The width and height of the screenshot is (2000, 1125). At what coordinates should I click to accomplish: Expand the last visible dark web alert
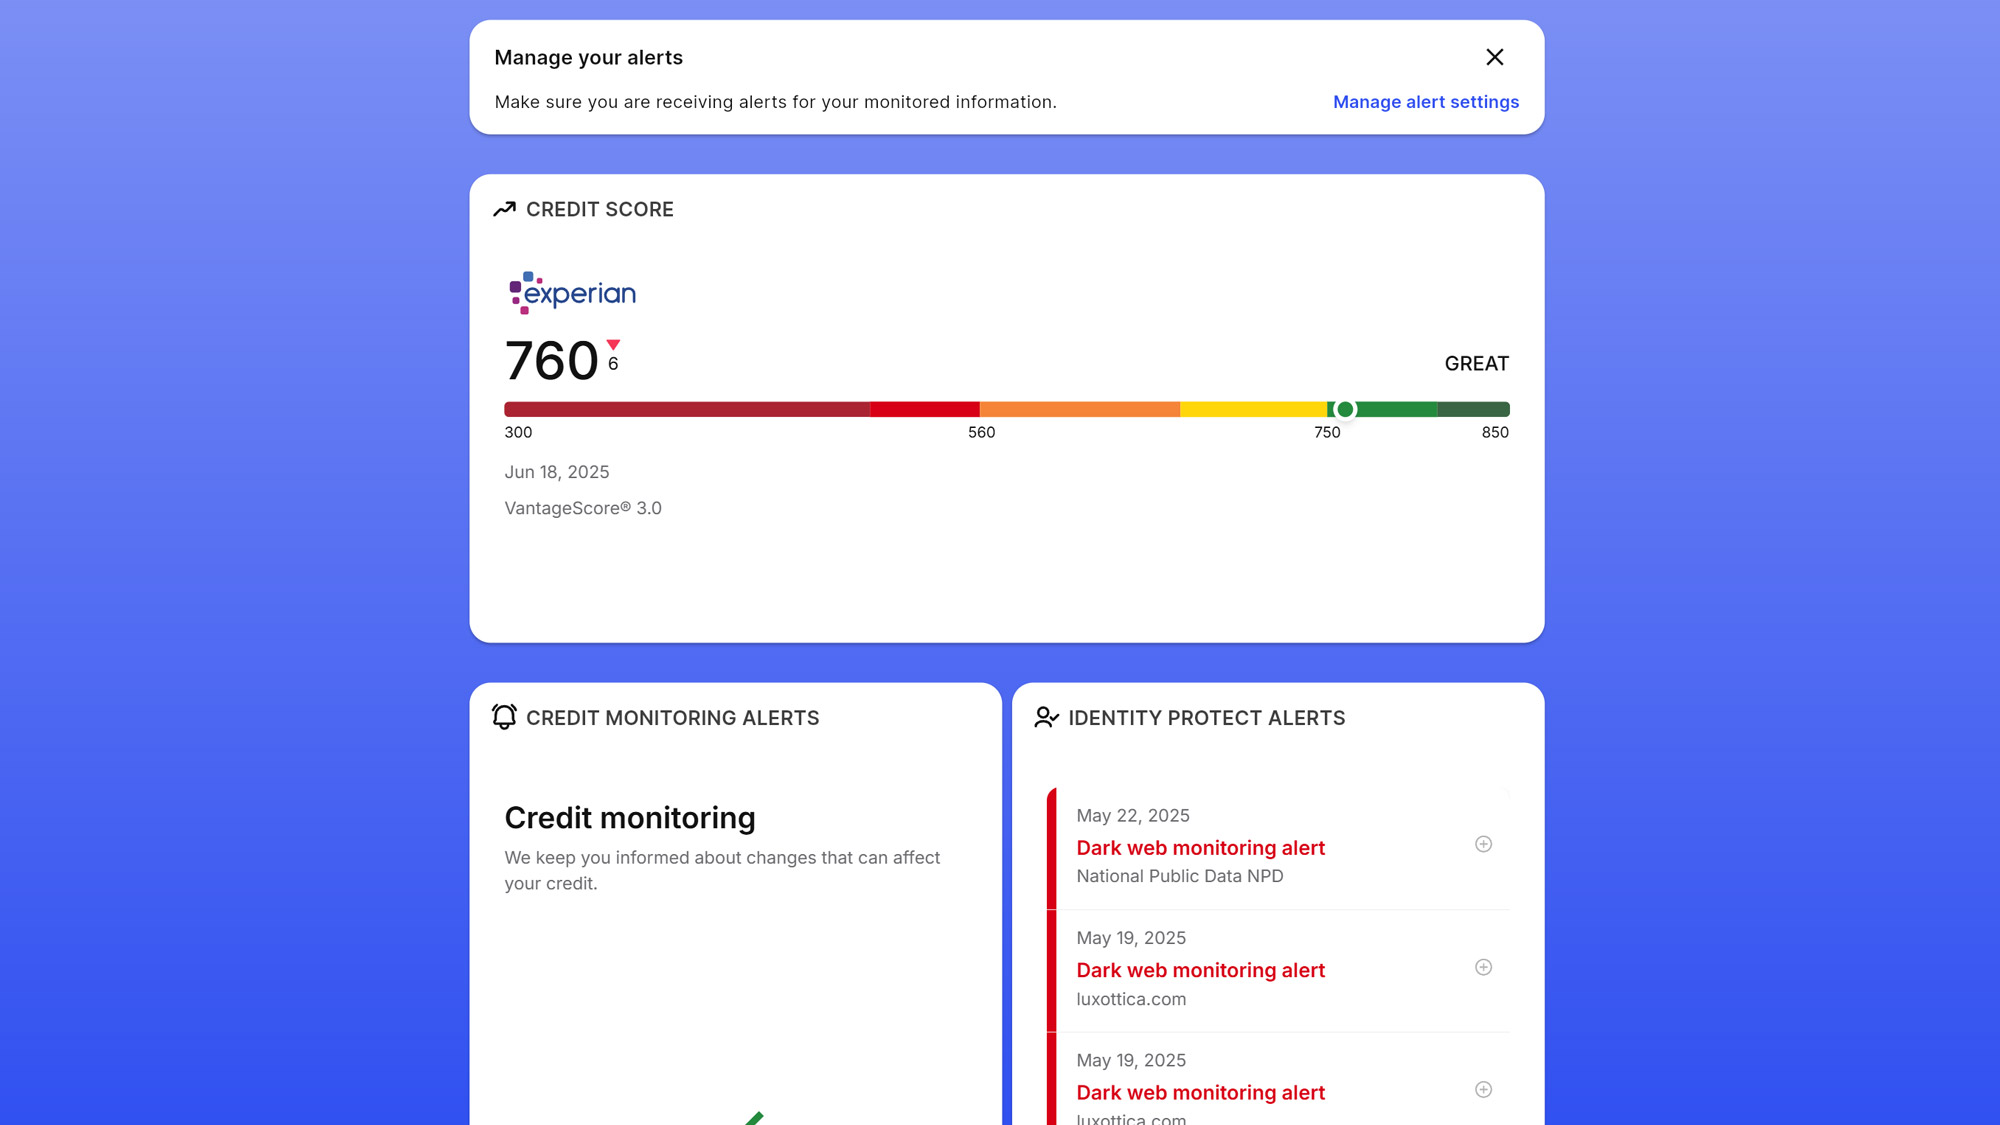(1483, 1089)
